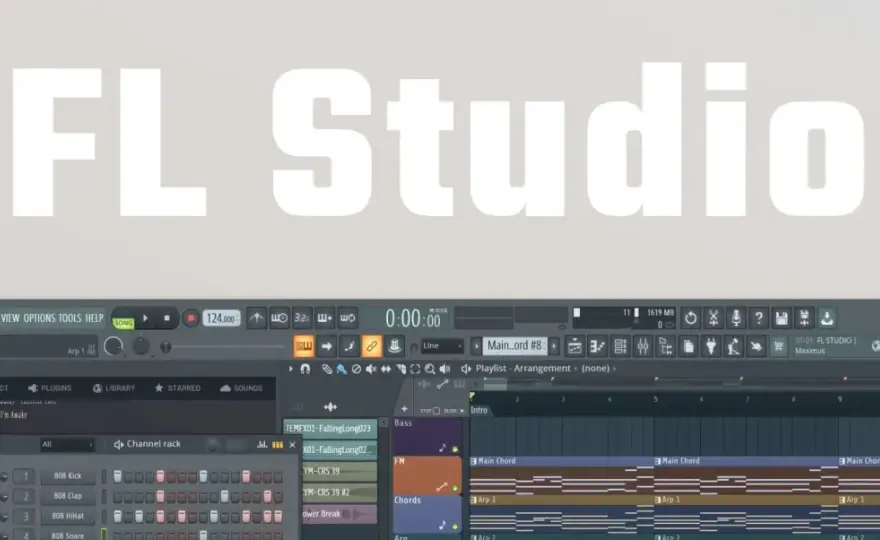880x540 pixels.
Task: Click the render/export download icon
Action: point(827,318)
